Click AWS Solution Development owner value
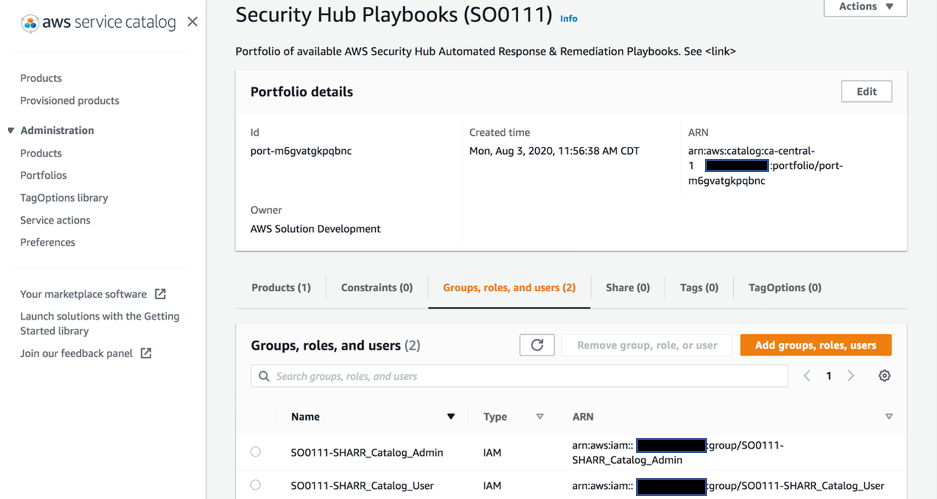This screenshot has height=499, width=937. click(x=315, y=229)
